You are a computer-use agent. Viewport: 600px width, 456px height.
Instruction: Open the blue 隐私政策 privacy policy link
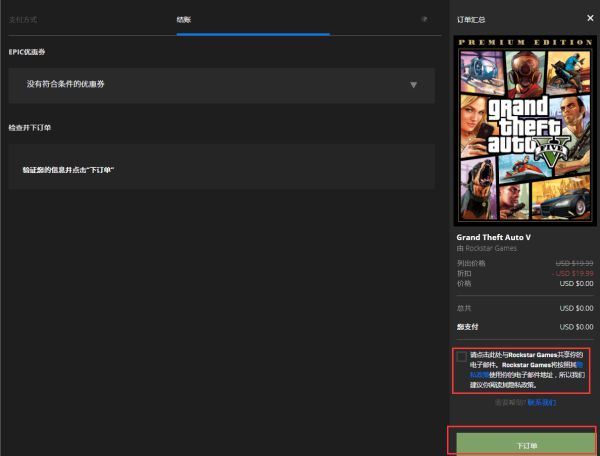(479, 375)
